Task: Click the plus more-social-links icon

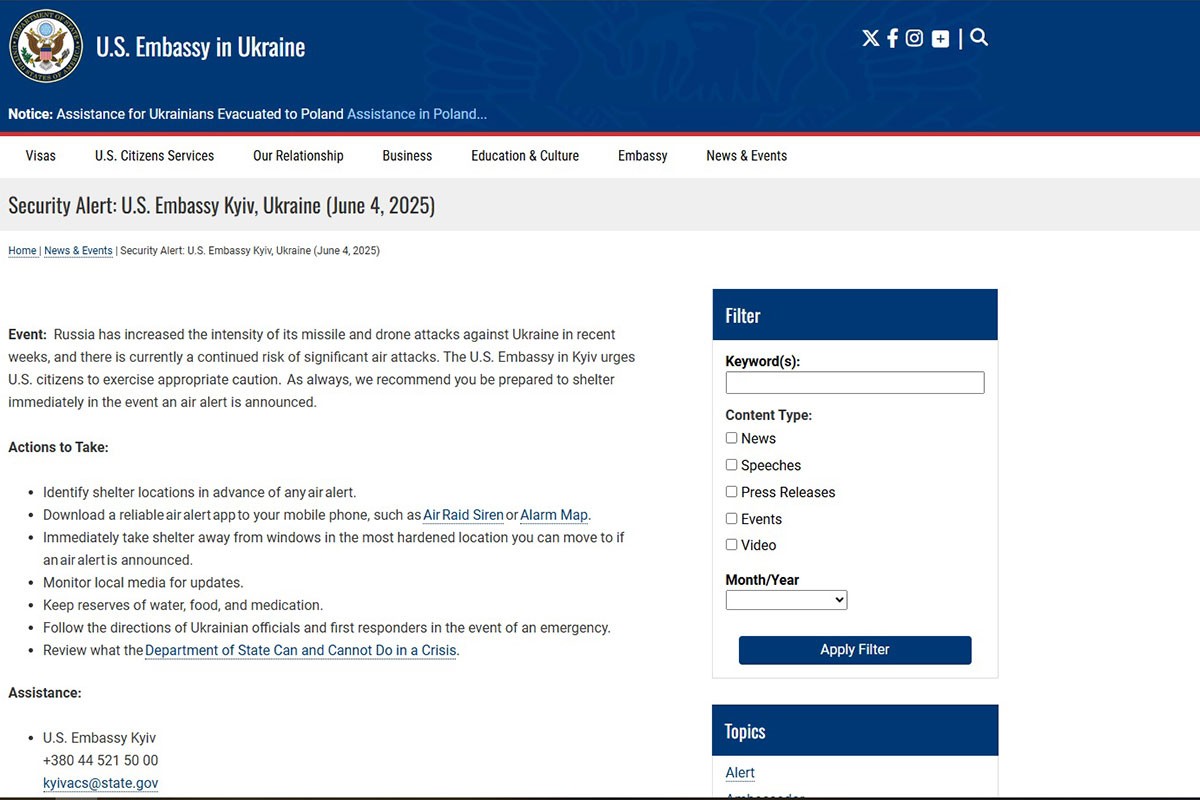Action: click(940, 39)
